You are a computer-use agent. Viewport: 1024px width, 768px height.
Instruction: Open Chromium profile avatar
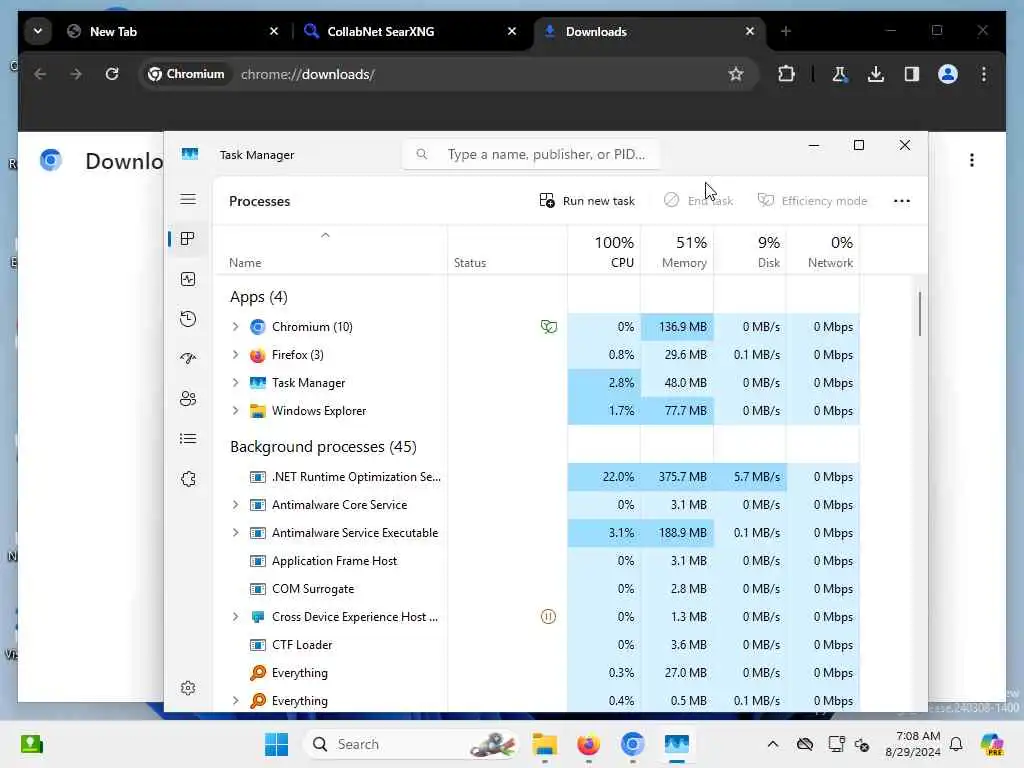(948, 74)
